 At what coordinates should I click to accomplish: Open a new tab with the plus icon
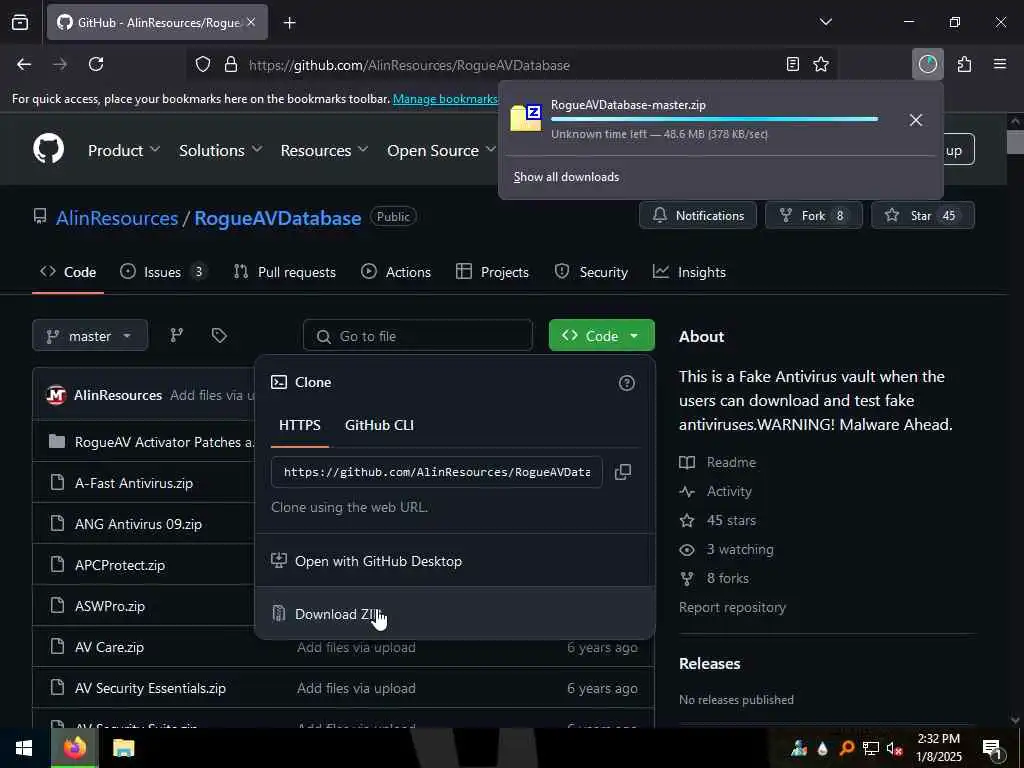(290, 23)
